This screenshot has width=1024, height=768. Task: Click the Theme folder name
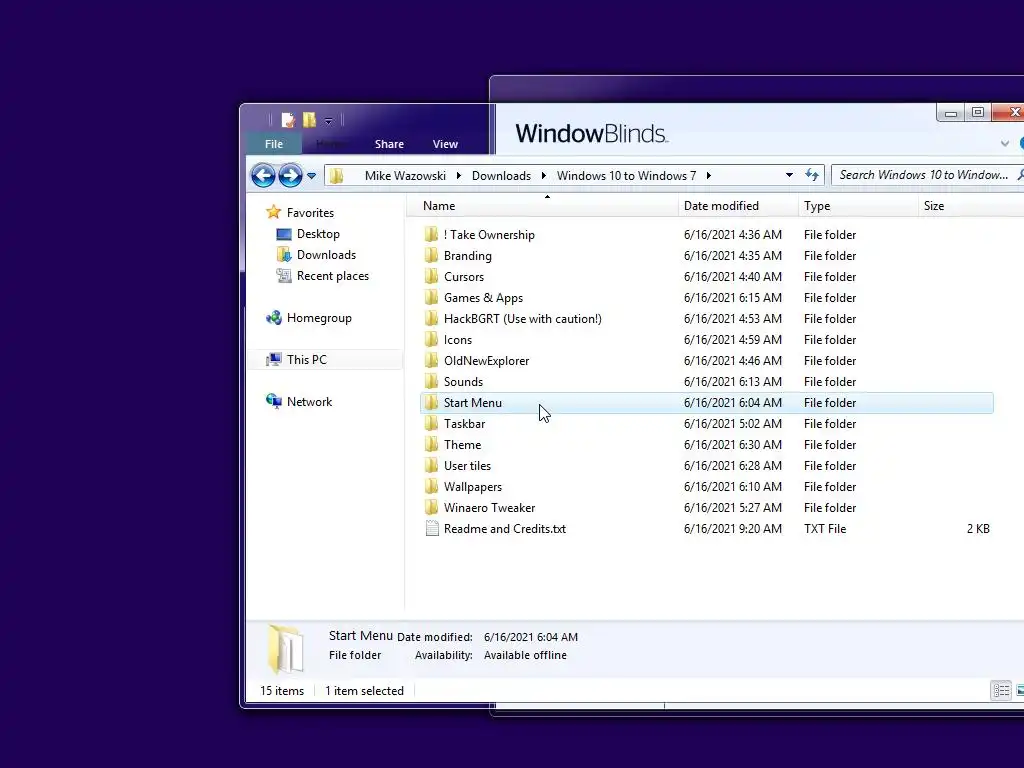pyautogui.click(x=462, y=445)
